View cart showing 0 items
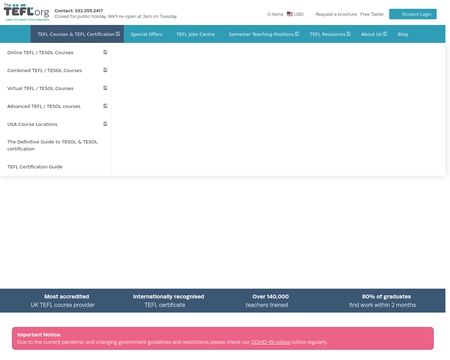The image size is (450, 360). point(275,14)
